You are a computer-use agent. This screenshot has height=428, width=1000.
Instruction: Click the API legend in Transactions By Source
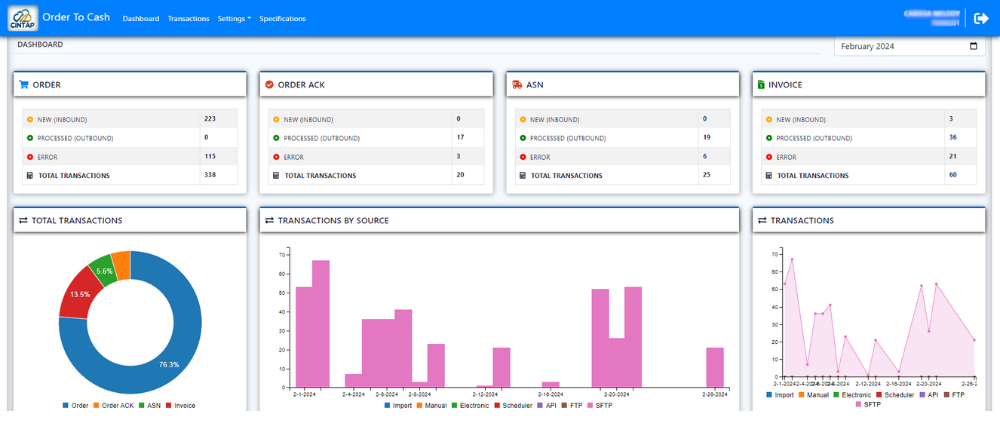coord(547,405)
